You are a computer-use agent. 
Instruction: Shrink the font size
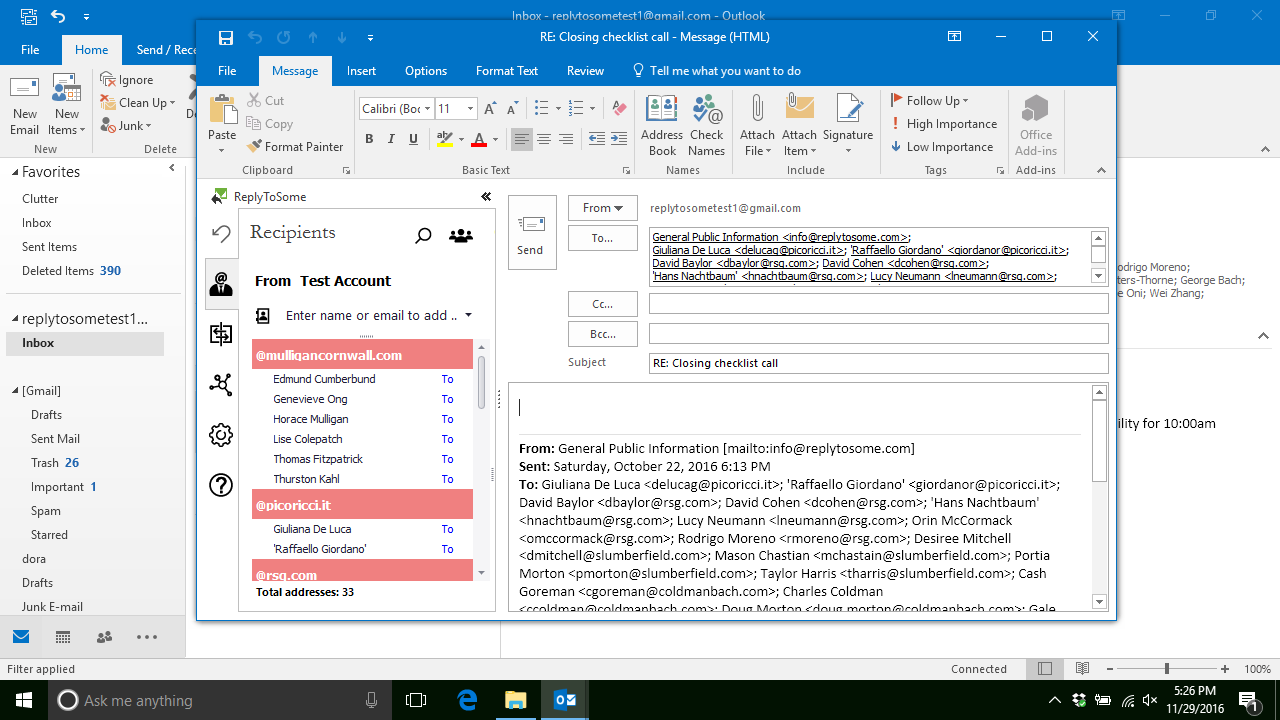511,108
